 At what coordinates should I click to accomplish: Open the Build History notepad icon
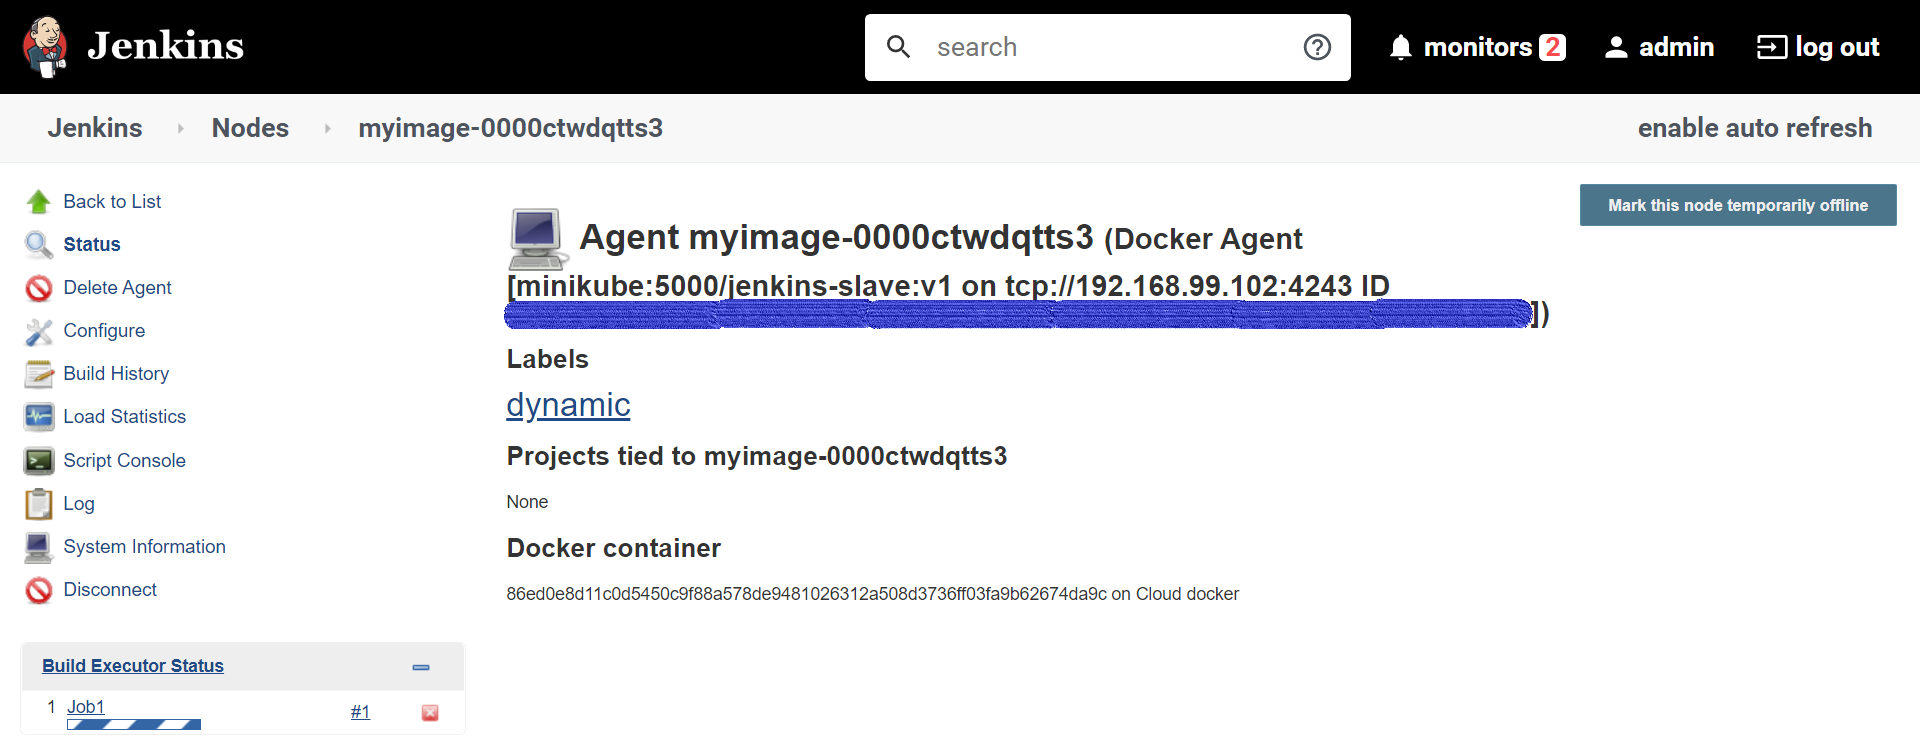tap(39, 374)
